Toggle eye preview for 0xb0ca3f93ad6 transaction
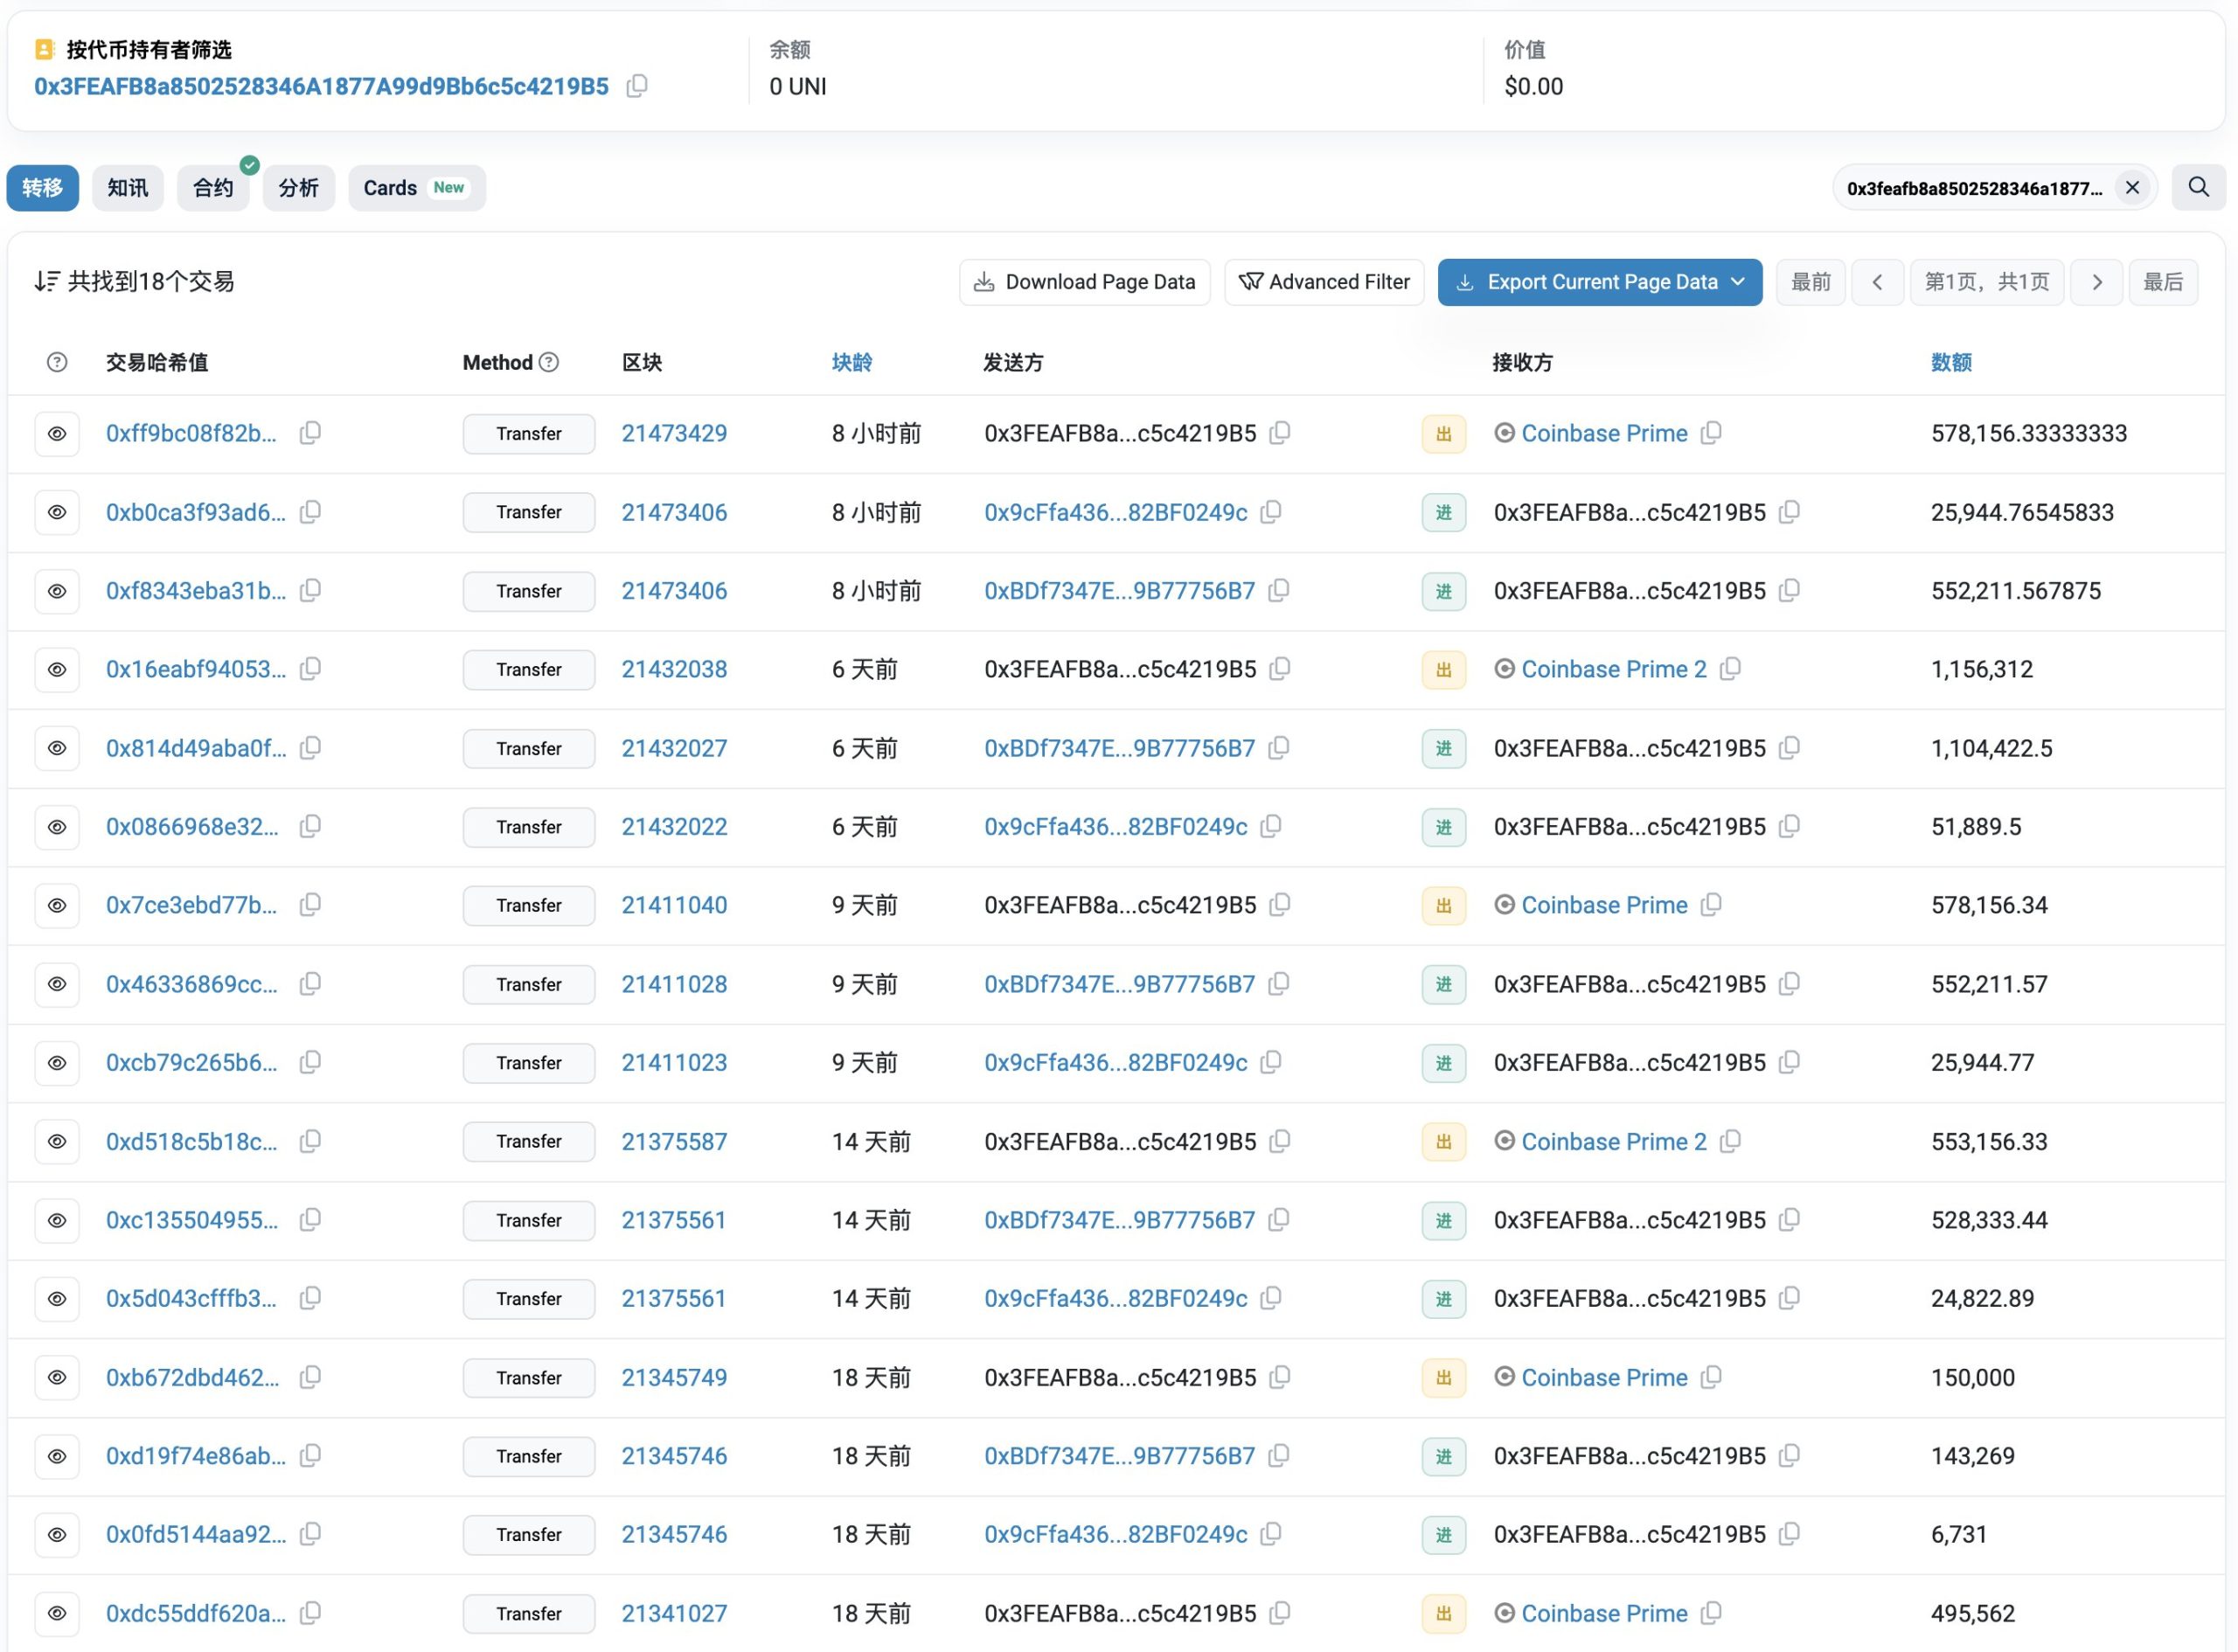 (x=57, y=512)
